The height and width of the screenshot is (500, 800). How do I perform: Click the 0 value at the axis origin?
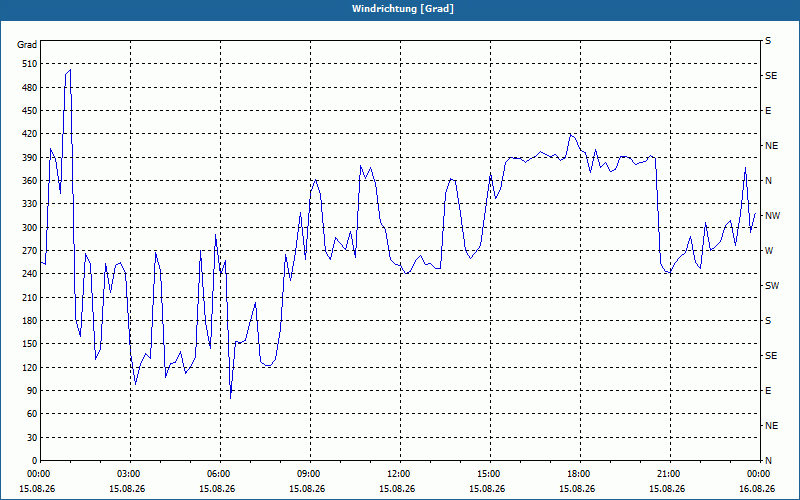(34, 461)
